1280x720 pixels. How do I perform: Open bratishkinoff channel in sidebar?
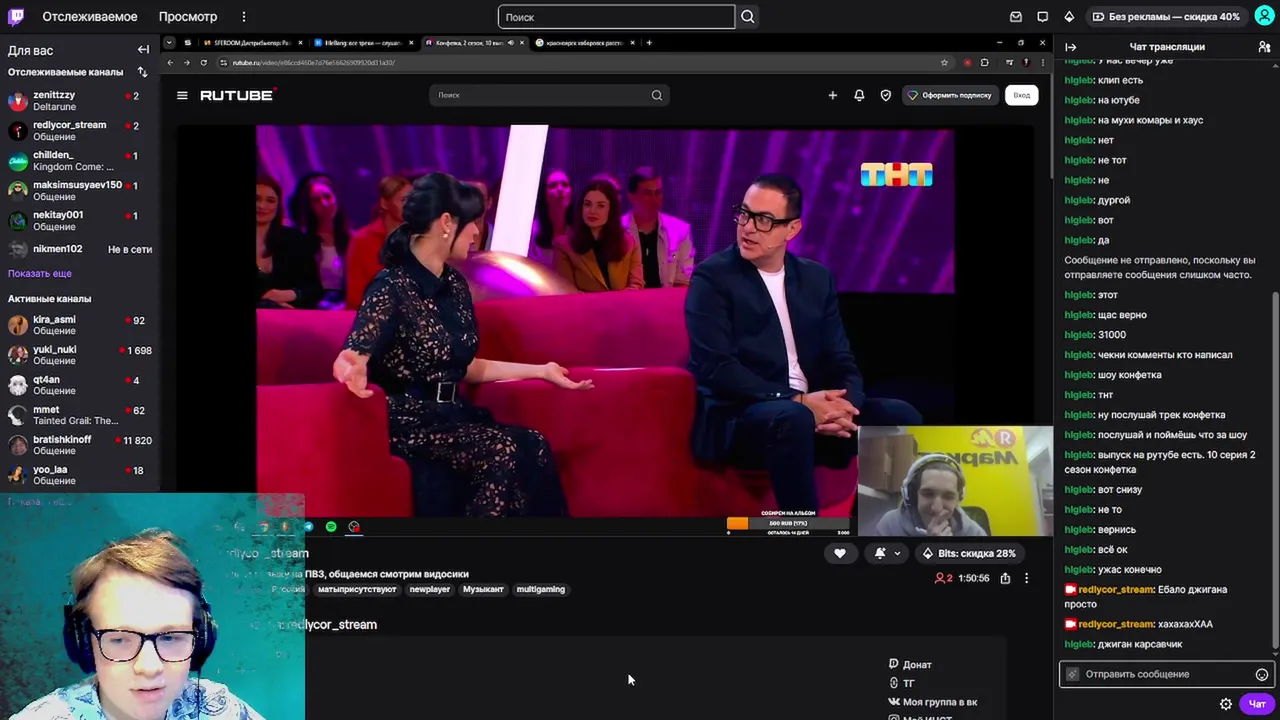[x=78, y=445]
